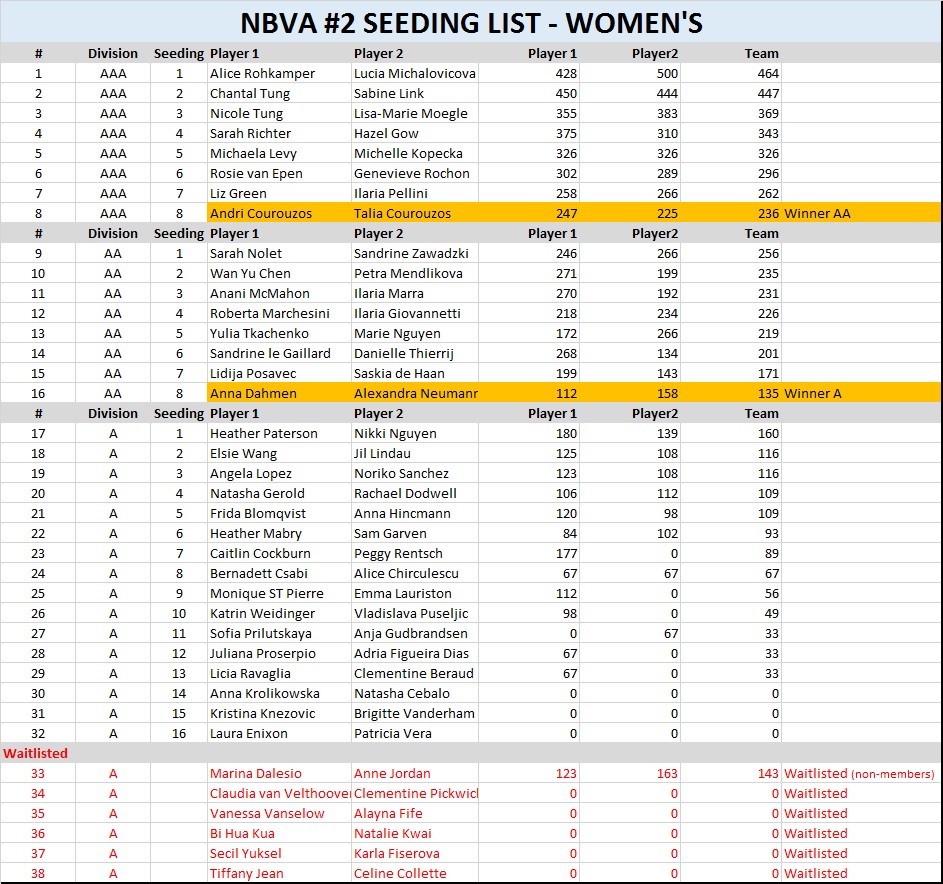Screen dimensions: 943x884
Task: Select 'Petra Mendlikova' cell
Action: click(x=415, y=273)
